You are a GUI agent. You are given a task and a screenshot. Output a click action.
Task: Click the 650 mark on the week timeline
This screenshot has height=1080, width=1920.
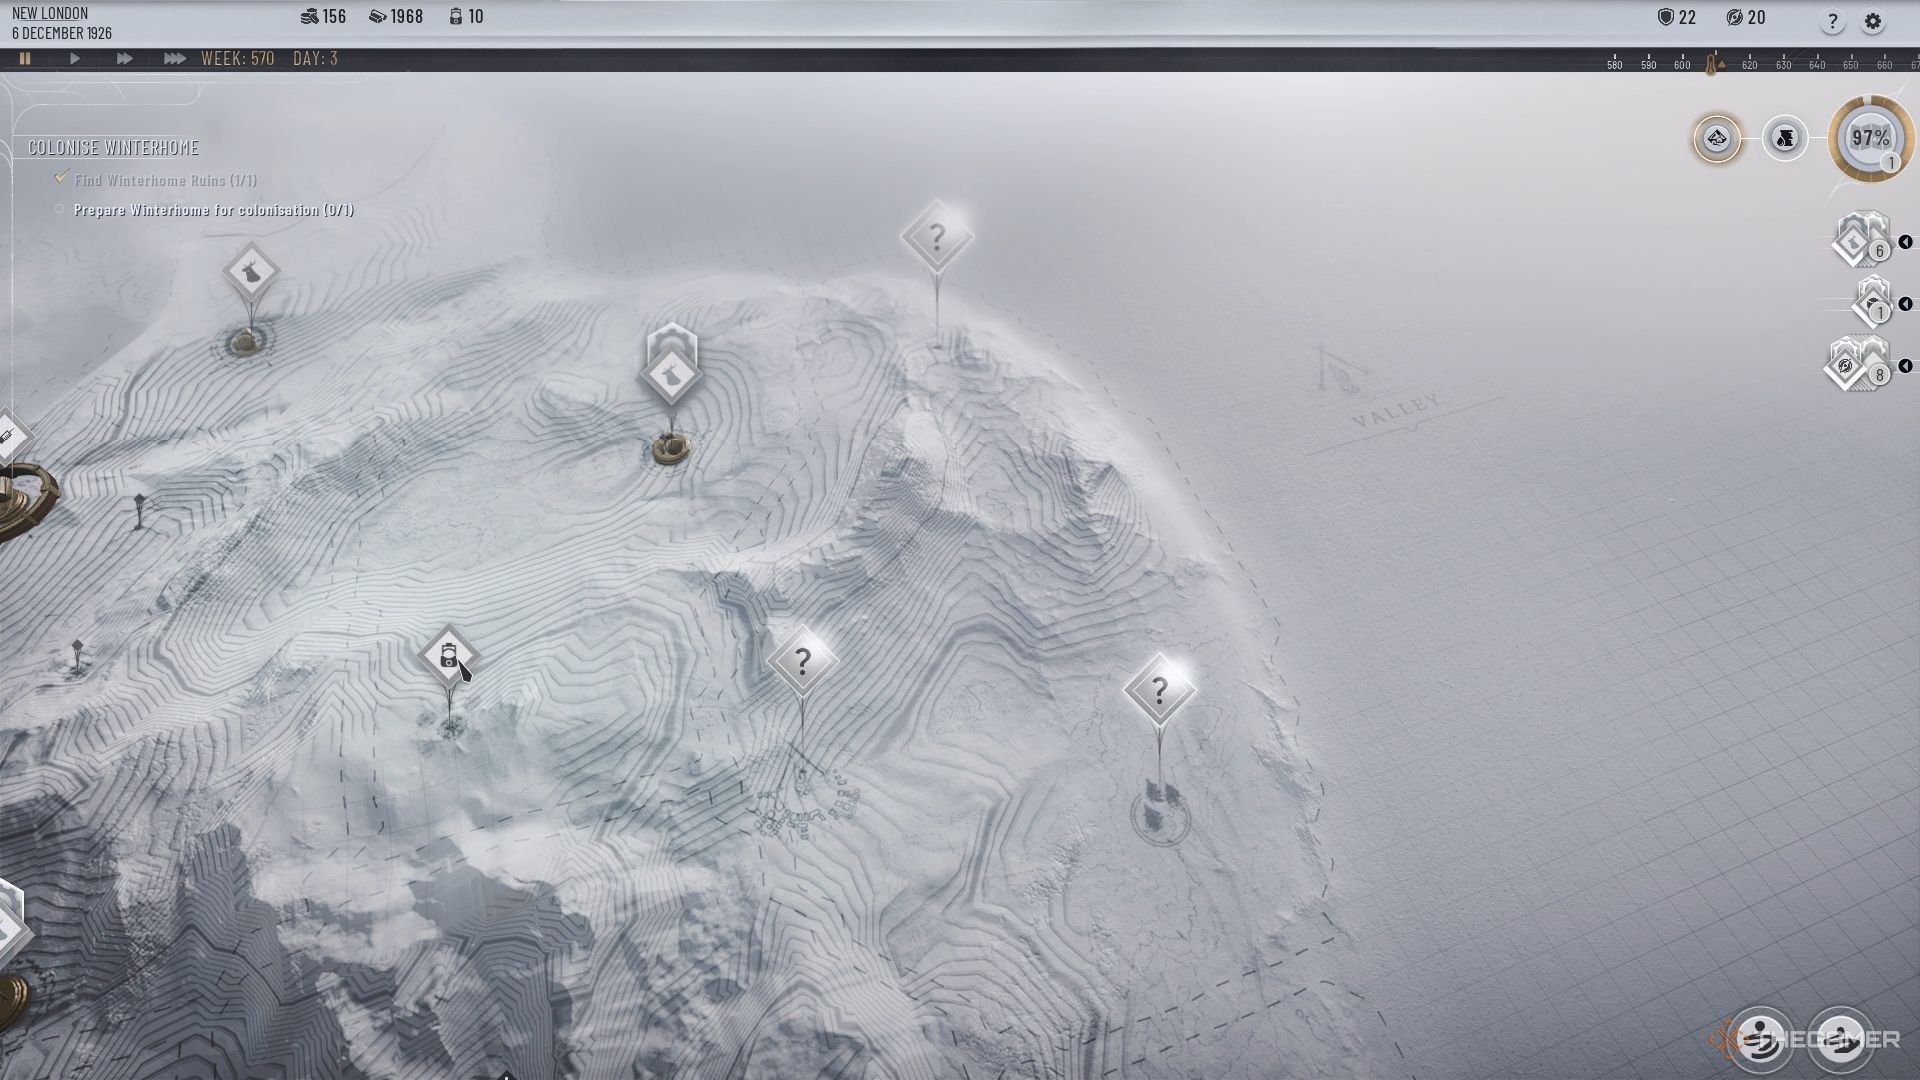[1851, 65]
